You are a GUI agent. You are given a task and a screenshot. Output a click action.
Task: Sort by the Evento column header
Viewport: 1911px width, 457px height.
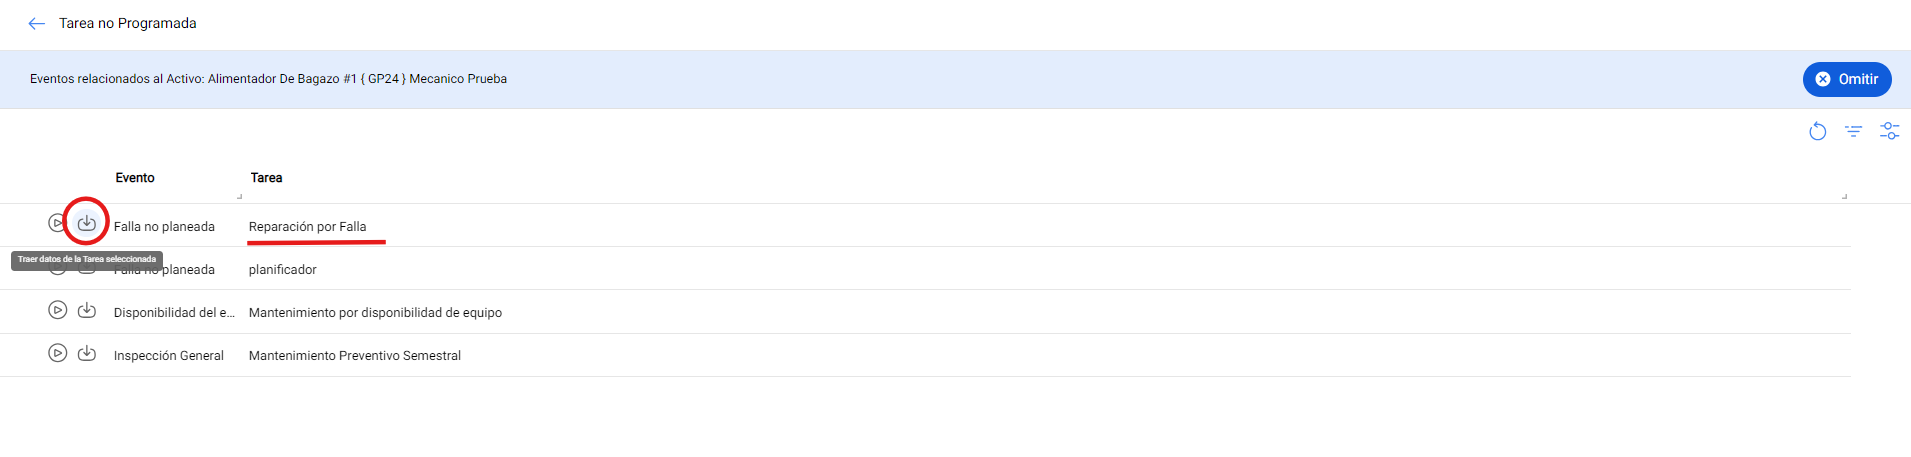(135, 178)
